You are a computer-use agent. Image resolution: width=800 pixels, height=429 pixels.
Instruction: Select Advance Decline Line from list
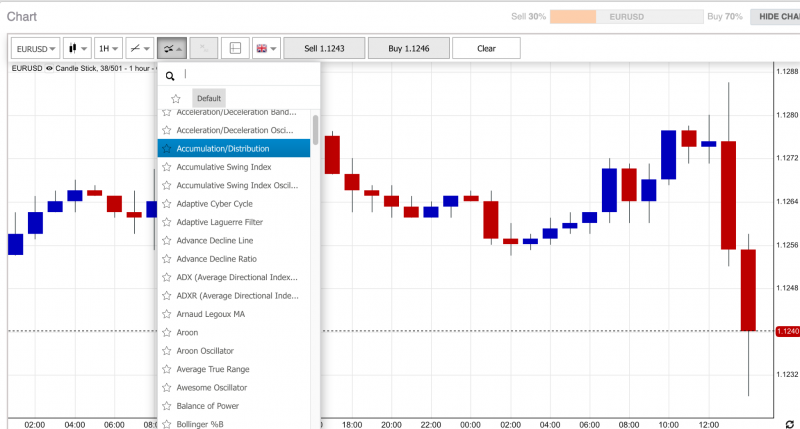234,240
